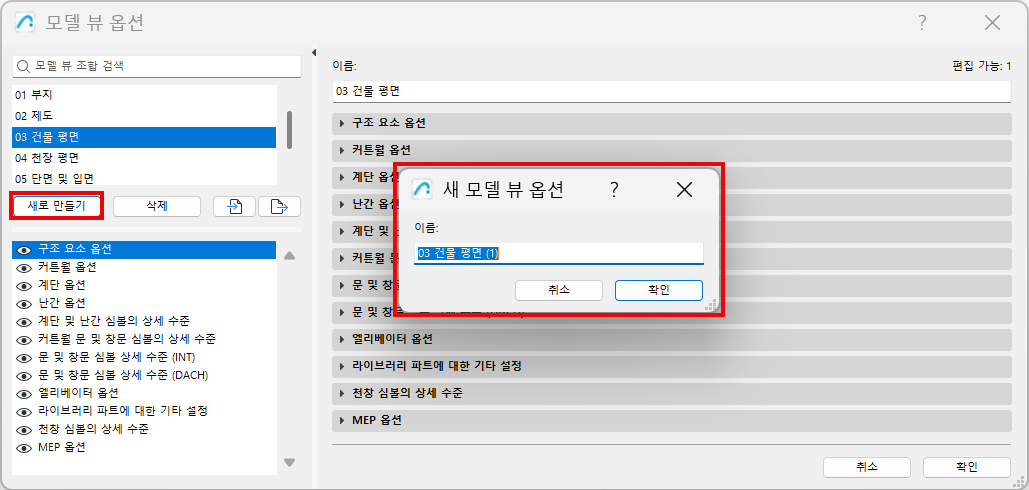
Task: Click main dialog 취소 button
Action: pos(867,467)
